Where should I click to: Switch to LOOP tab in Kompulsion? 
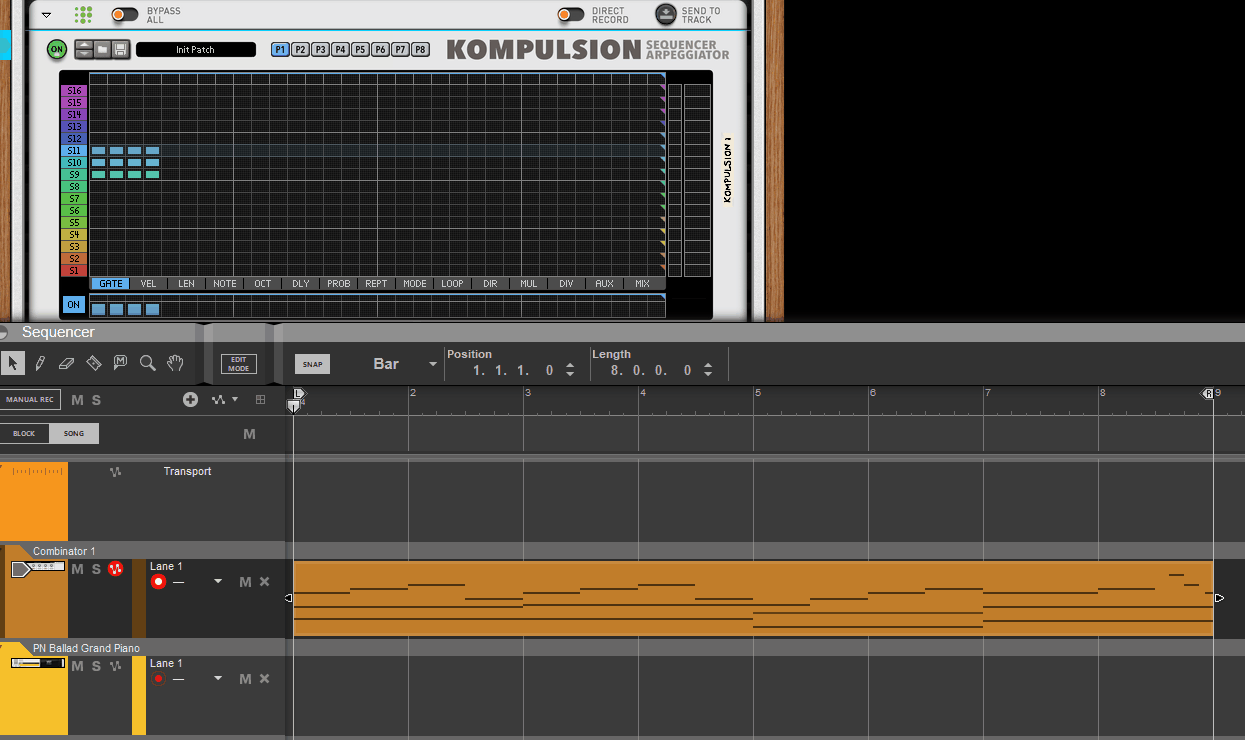point(452,284)
